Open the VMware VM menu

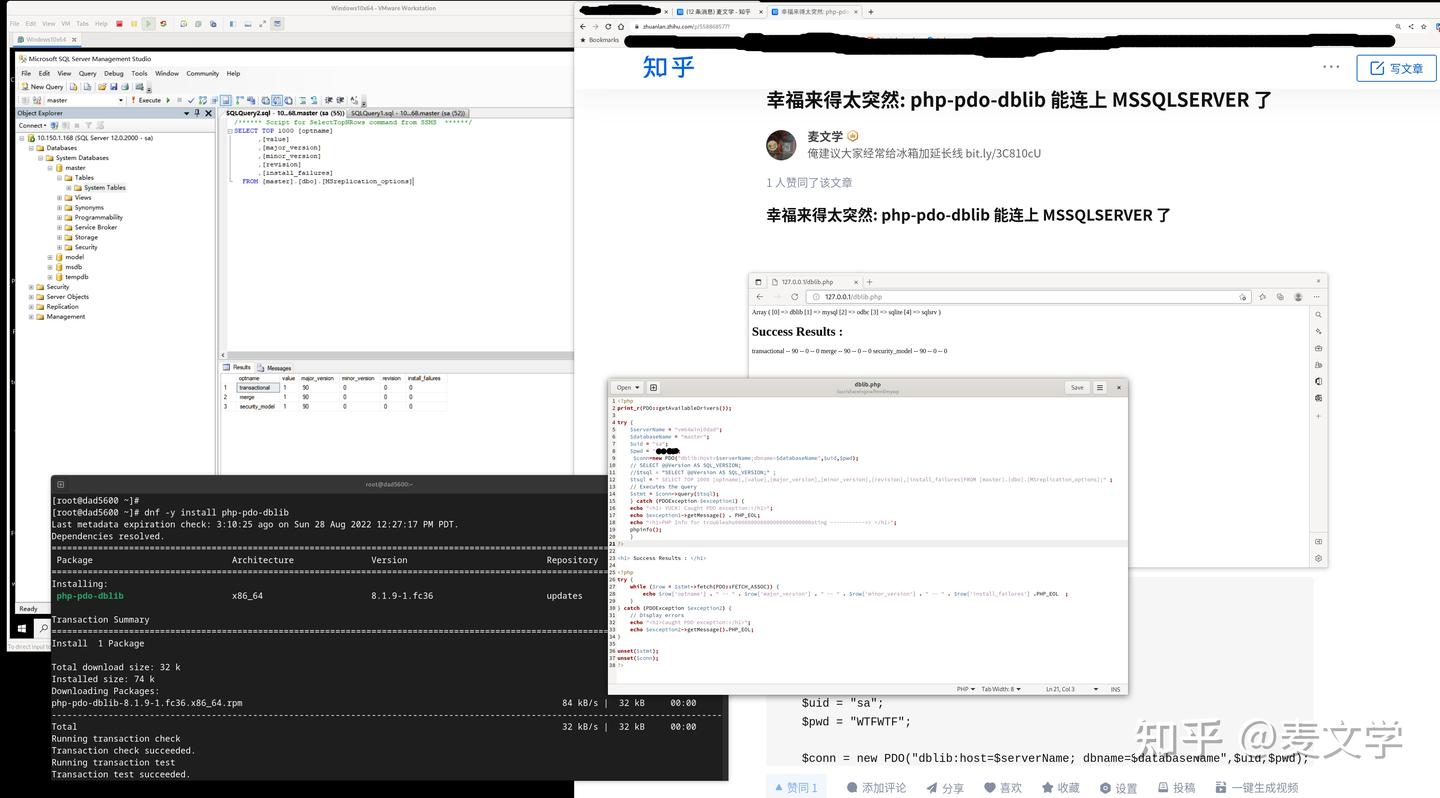(66, 24)
